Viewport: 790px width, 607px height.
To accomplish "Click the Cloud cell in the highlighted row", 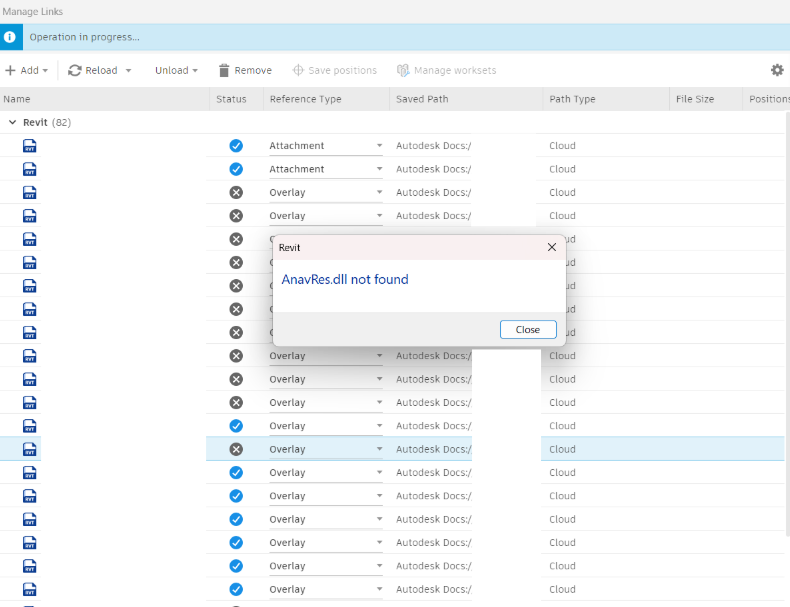I will (x=562, y=449).
